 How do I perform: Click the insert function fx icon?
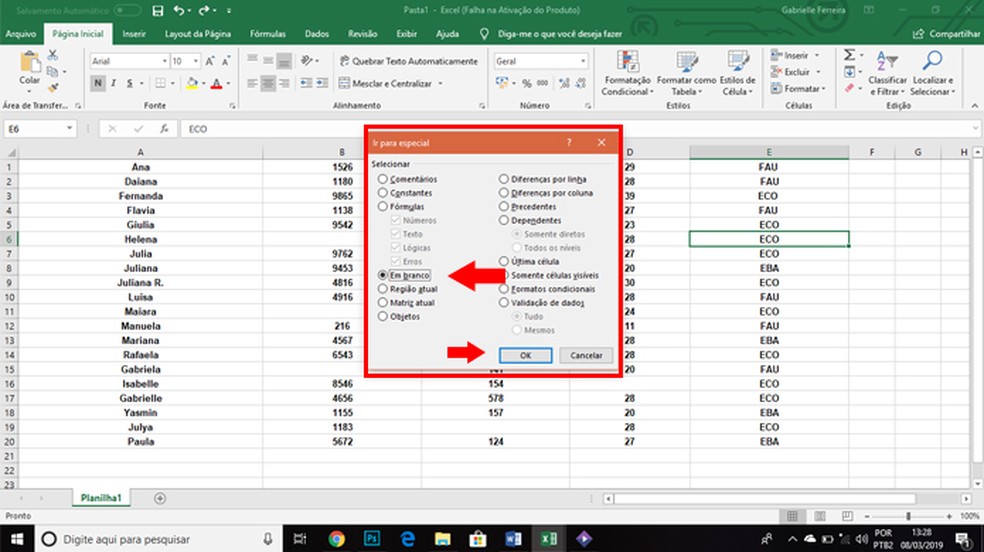[x=164, y=129]
